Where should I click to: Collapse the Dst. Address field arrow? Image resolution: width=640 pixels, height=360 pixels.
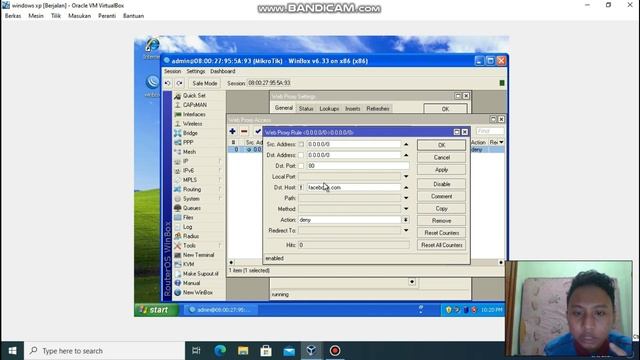406,156
